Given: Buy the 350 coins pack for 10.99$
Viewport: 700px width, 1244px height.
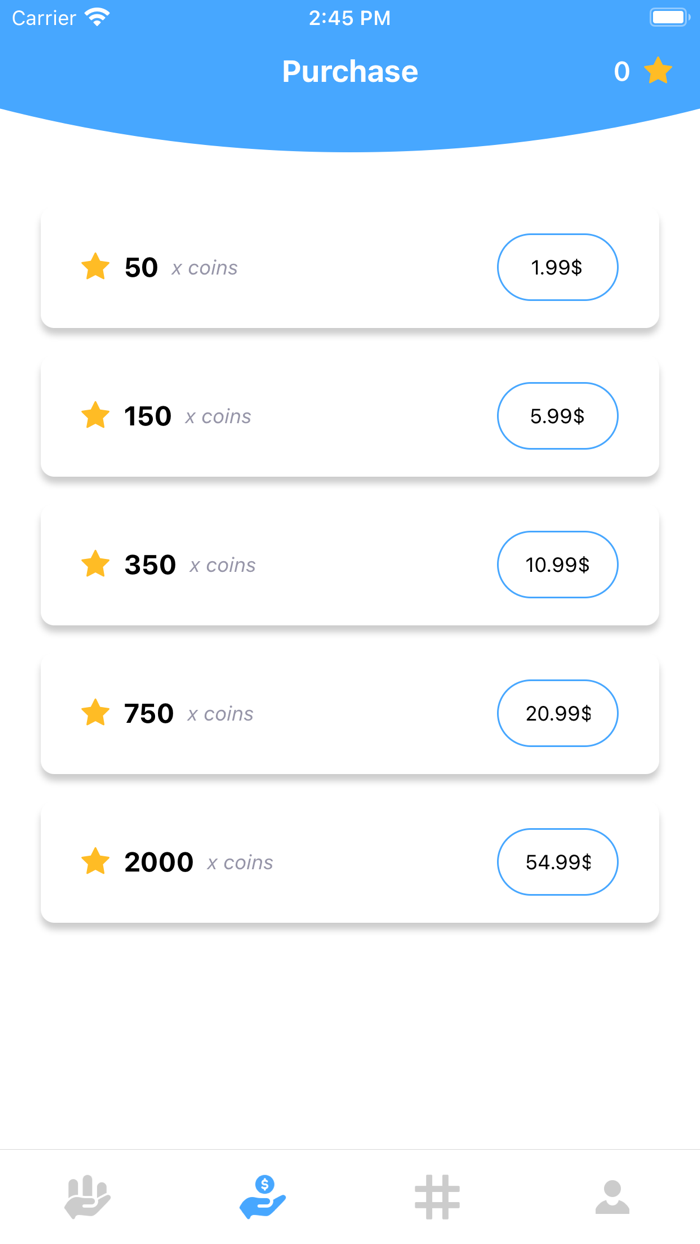Looking at the screenshot, I should pyautogui.click(x=557, y=564).
